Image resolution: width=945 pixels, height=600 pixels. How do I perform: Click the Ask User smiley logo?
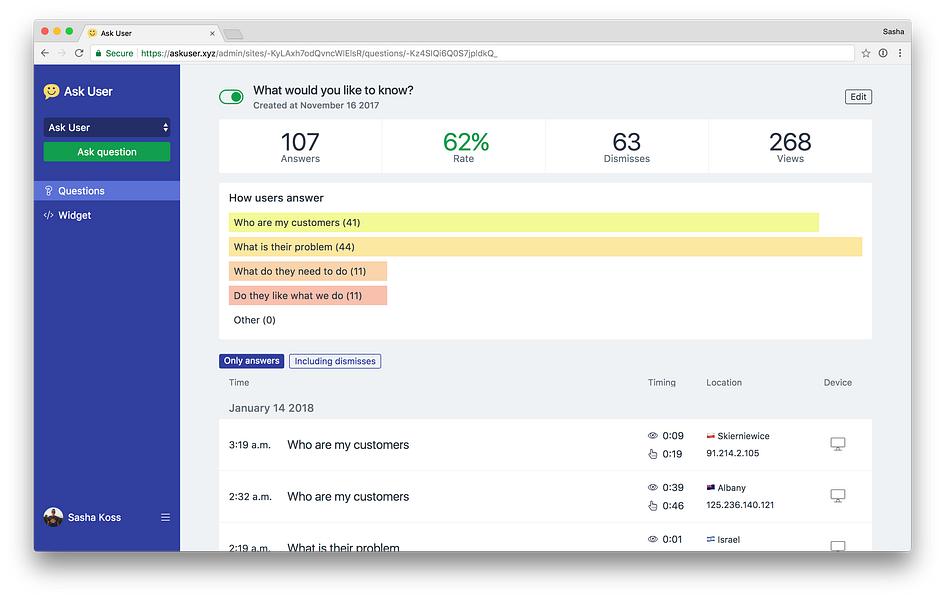click(51, 91)
